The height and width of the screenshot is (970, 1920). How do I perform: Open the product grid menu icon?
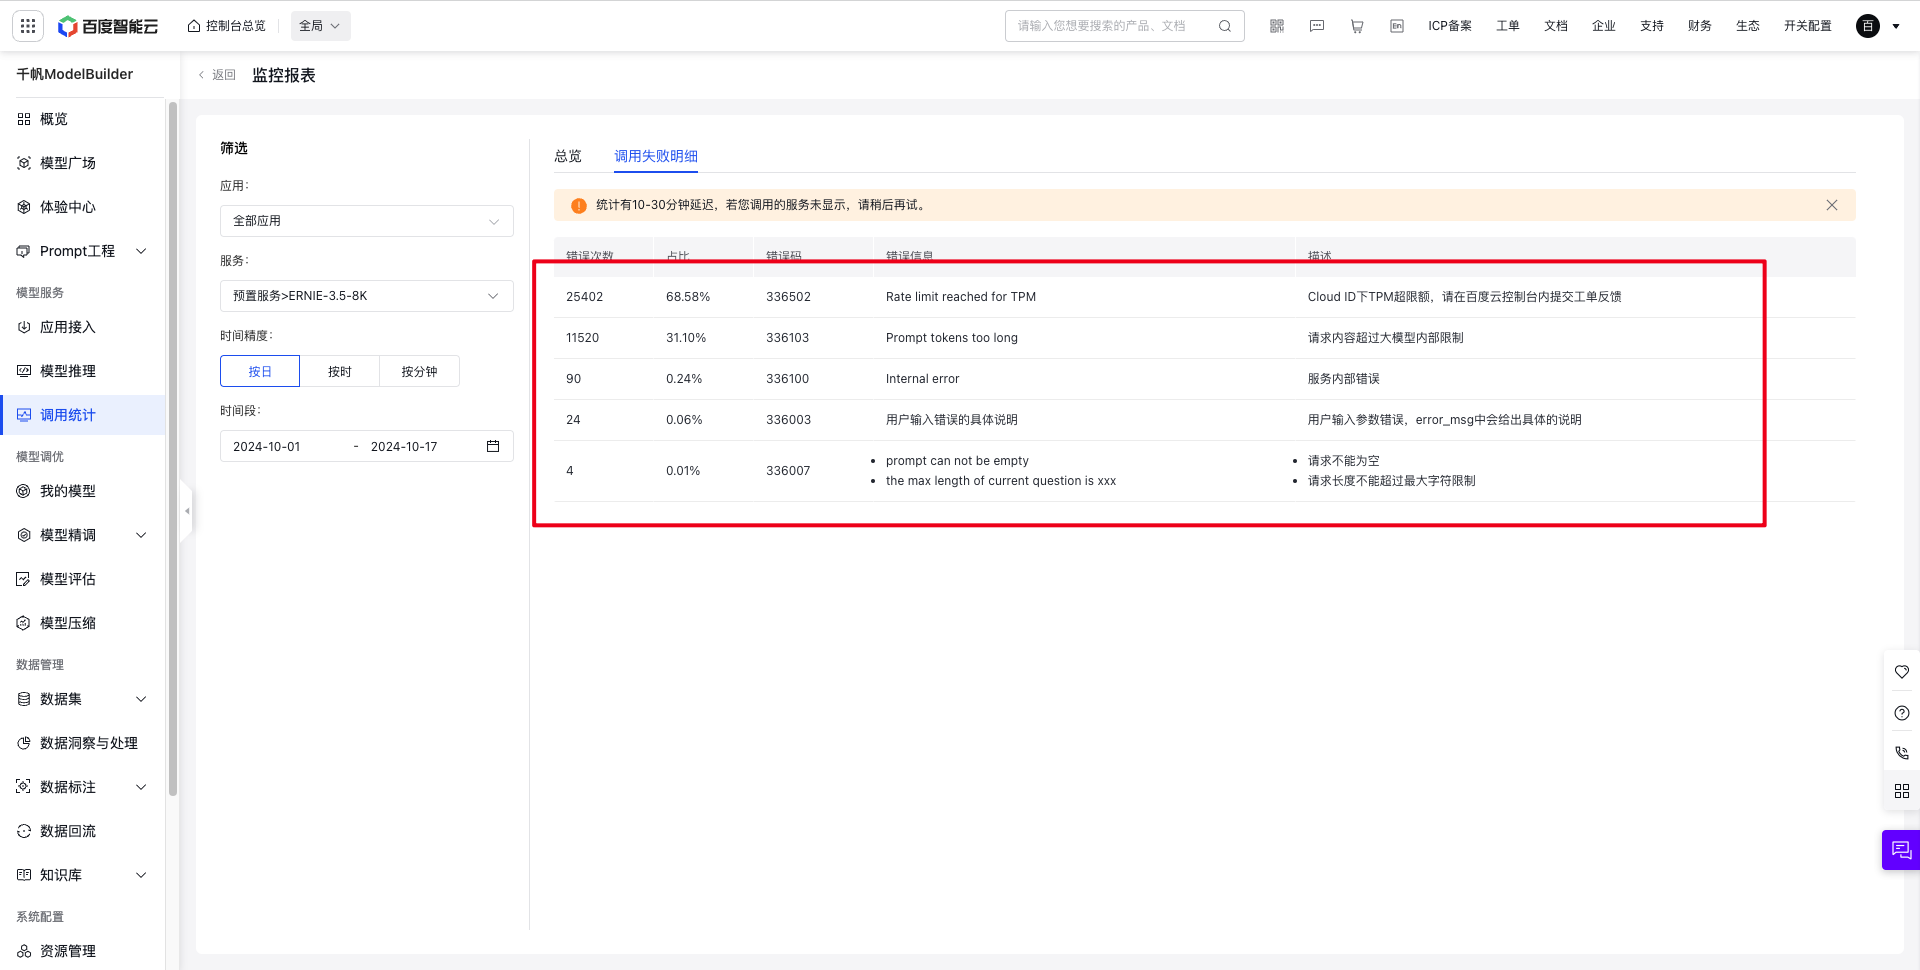[x=28, y=26]
